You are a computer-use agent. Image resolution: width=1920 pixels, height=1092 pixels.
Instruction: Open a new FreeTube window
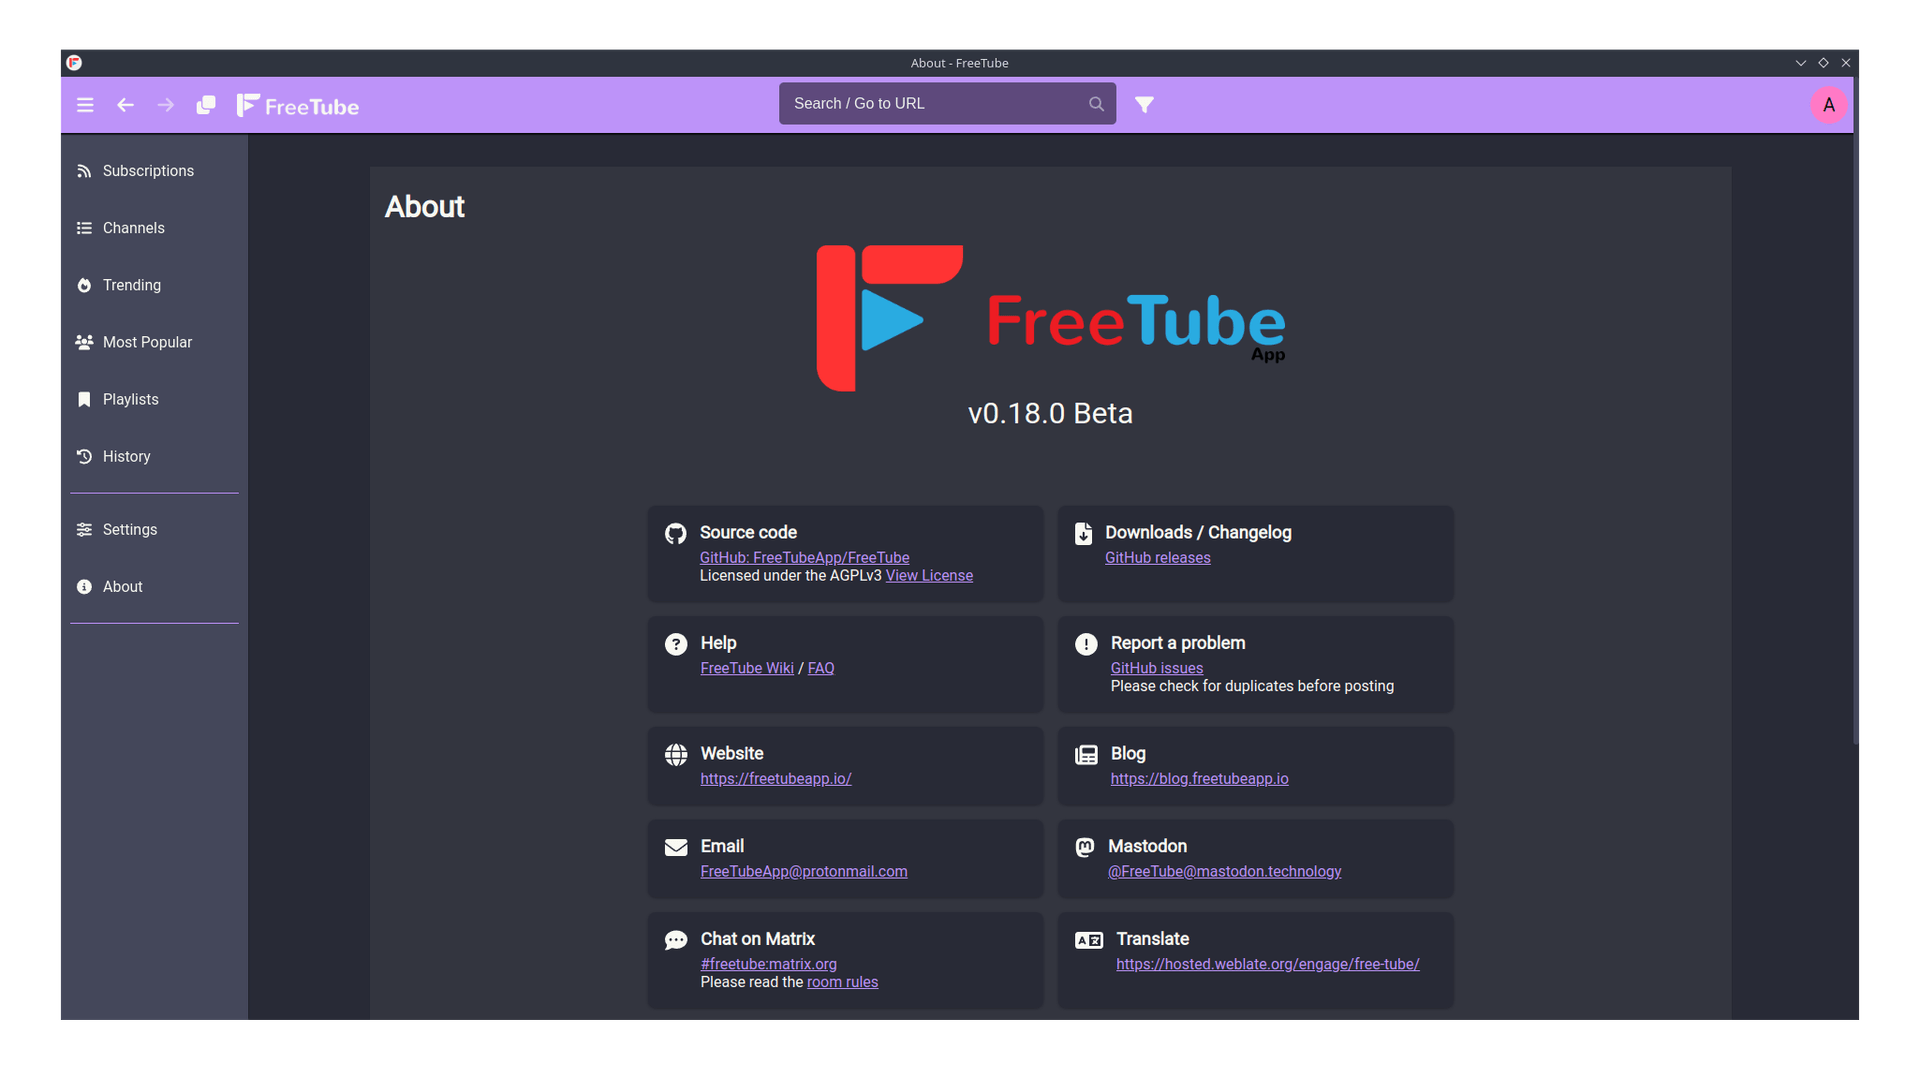tap(206, 104)
